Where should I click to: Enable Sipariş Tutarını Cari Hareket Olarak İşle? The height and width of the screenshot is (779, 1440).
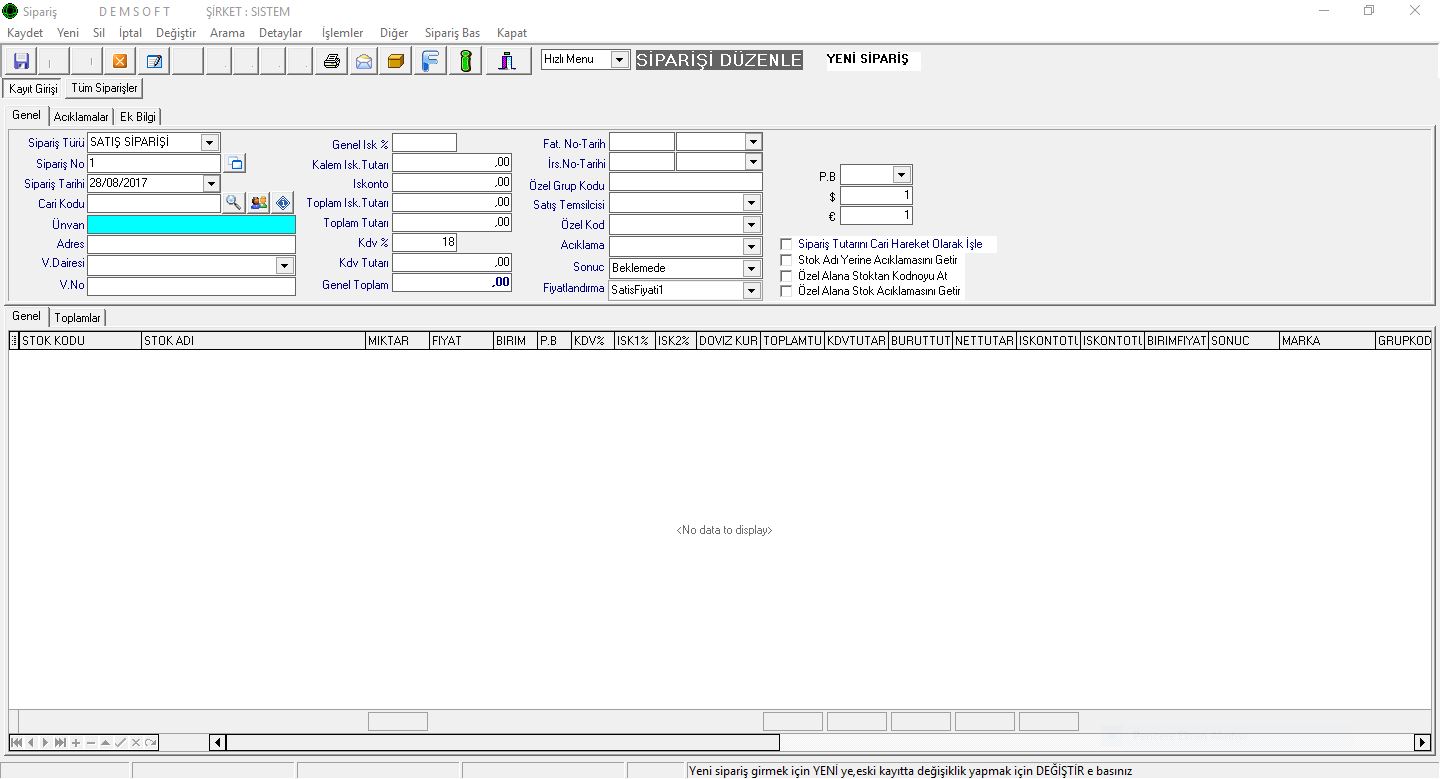[x=786, y=244]
